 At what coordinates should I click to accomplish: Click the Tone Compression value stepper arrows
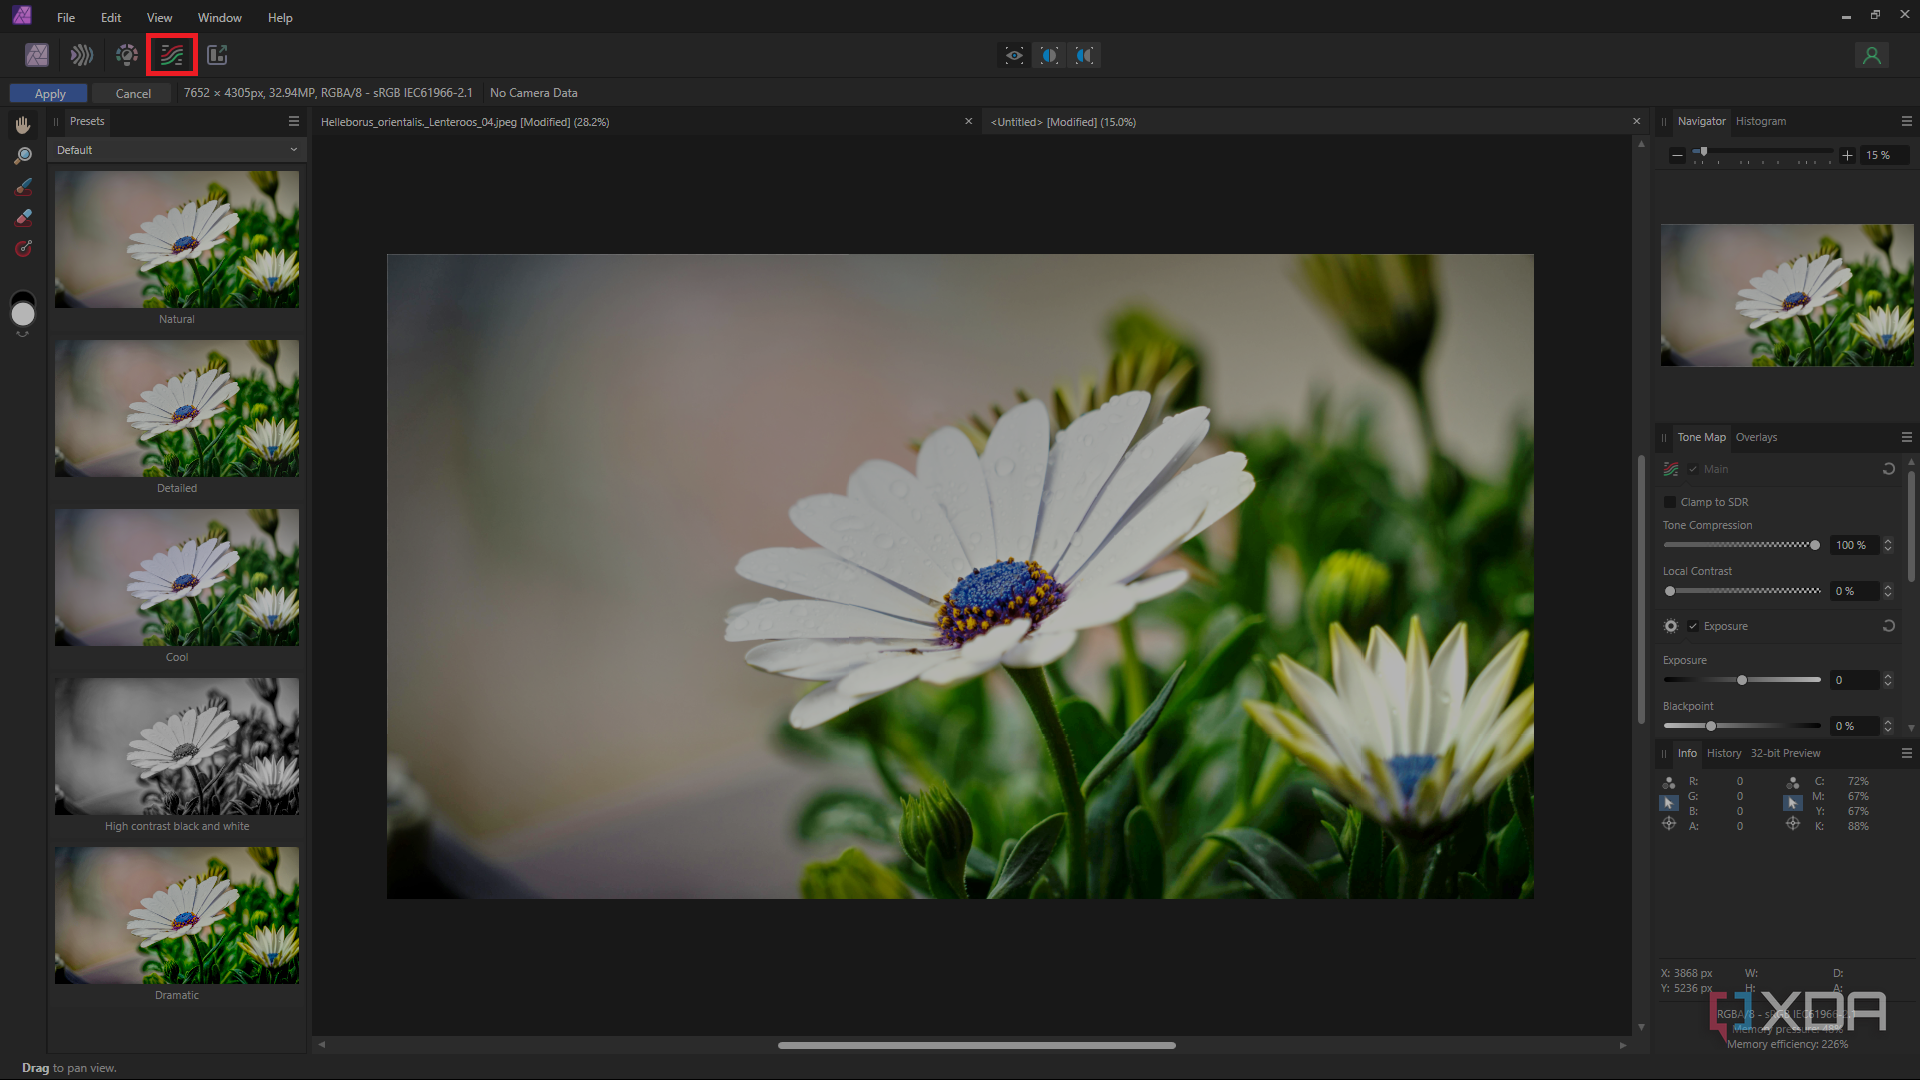(1887, 545)
